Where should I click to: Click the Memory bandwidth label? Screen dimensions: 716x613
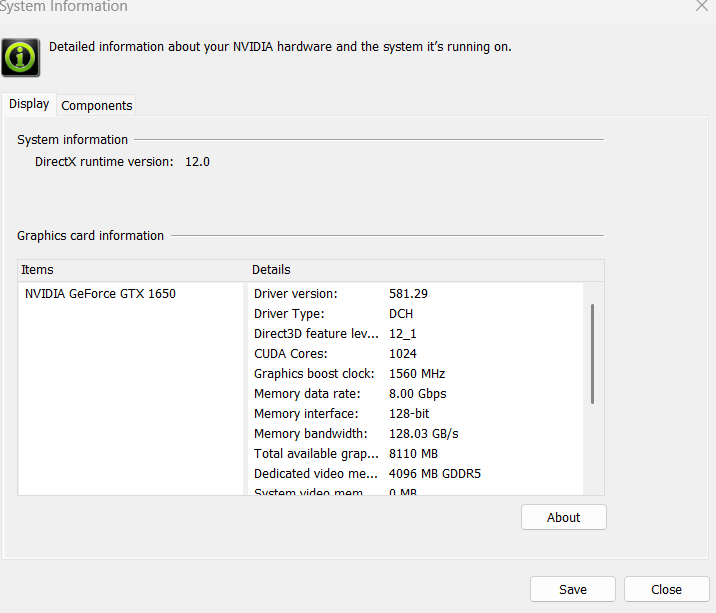(311, 434)
